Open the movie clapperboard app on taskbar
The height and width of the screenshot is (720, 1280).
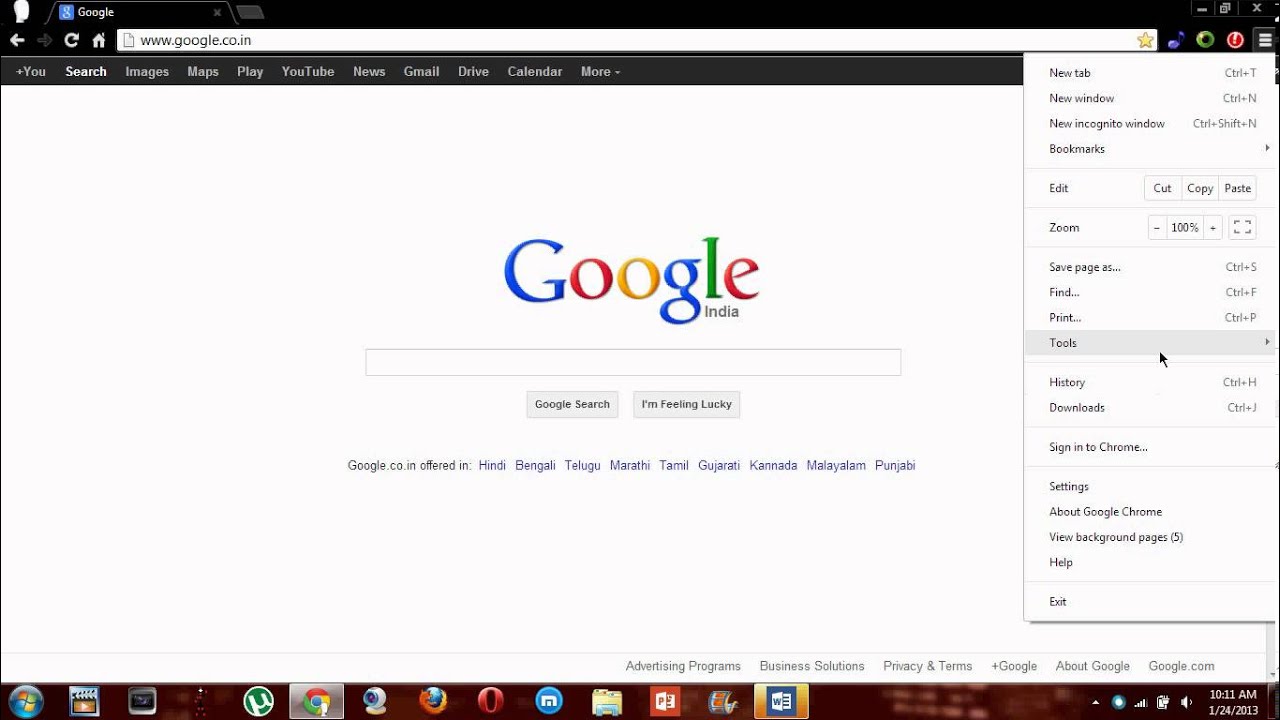[85, 701]
